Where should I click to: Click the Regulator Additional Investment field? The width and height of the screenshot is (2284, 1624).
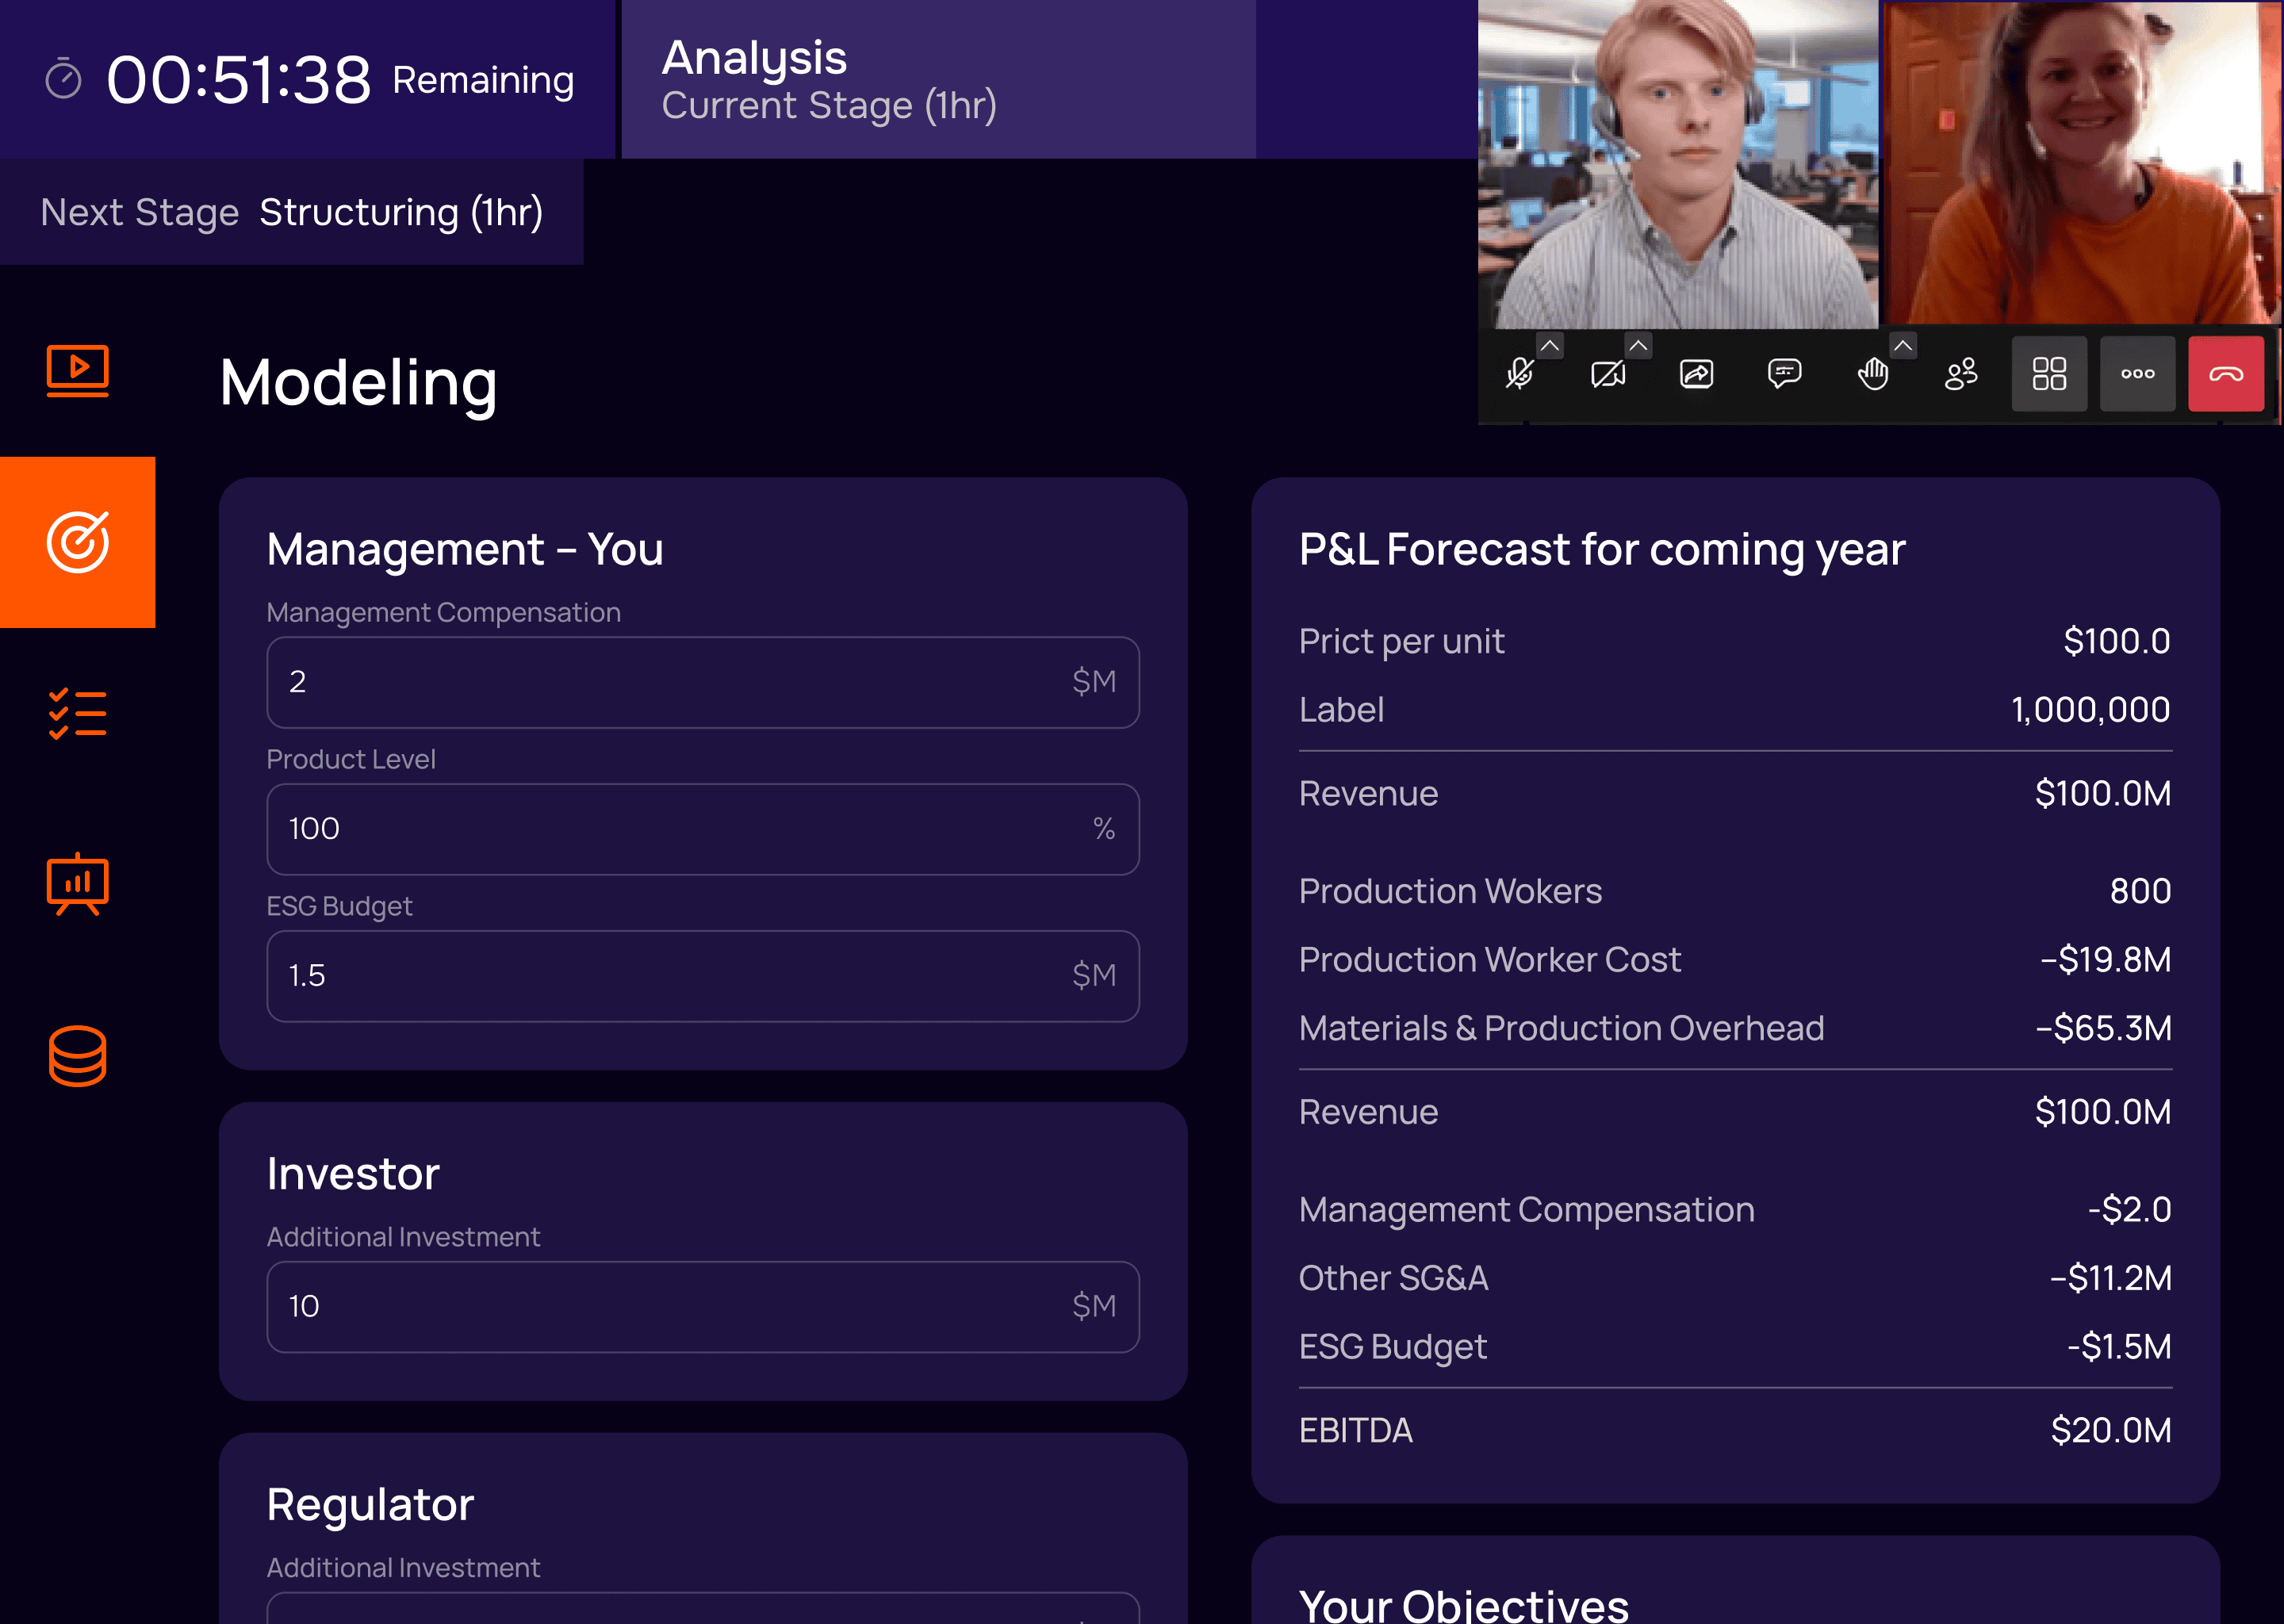point(703,1608)
